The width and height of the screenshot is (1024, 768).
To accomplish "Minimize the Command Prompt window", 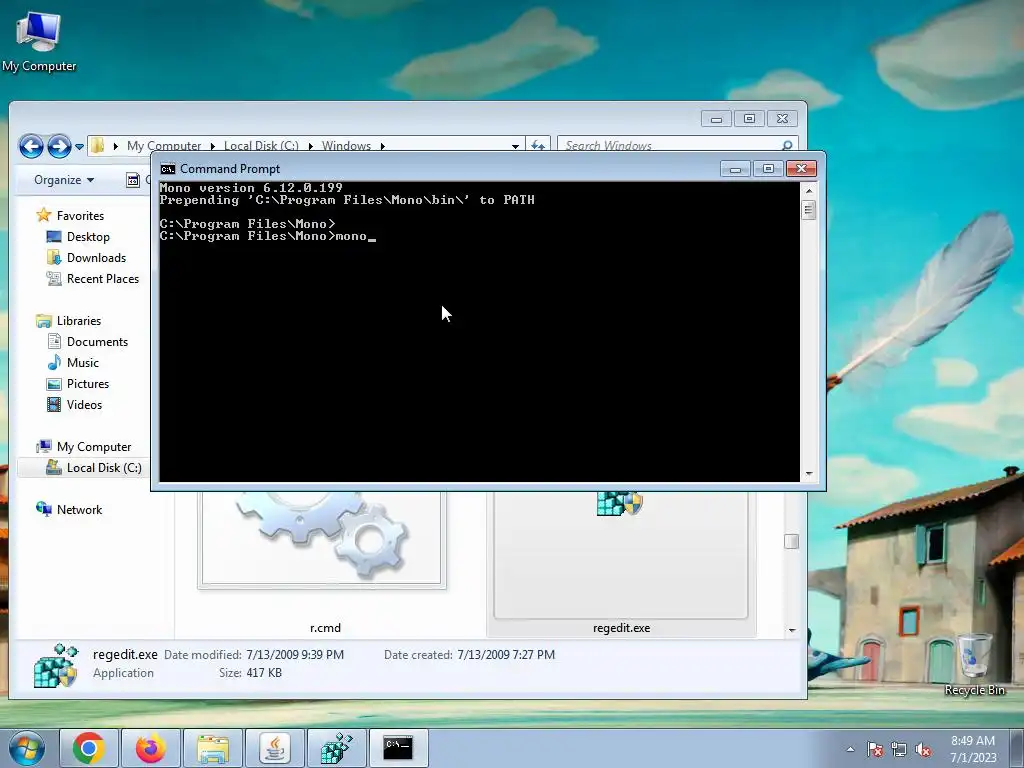I will [x=735, y=168].
